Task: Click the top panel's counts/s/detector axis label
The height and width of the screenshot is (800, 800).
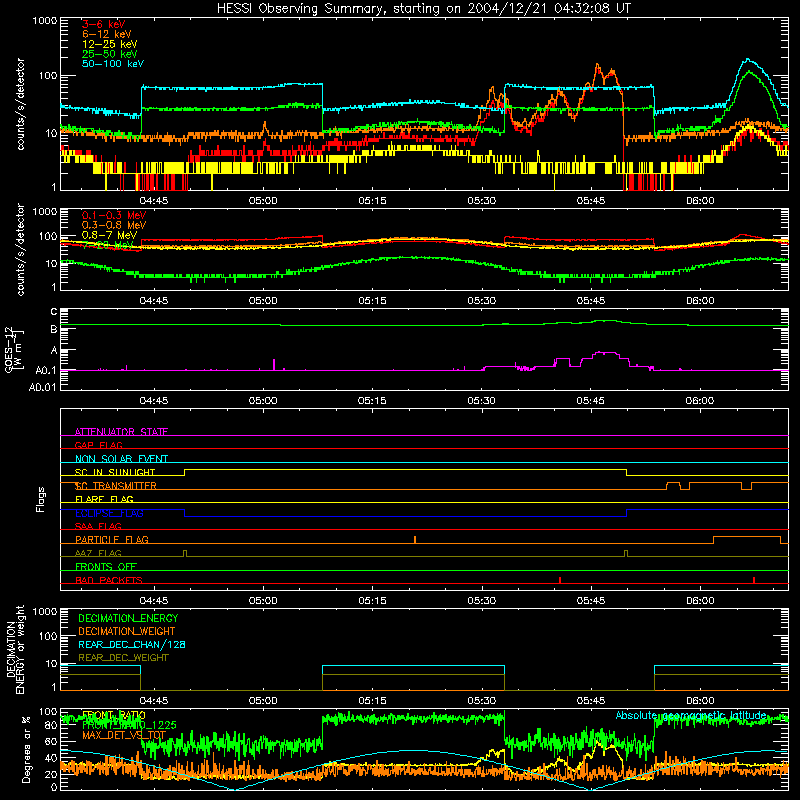Action: tap(20, 104)
